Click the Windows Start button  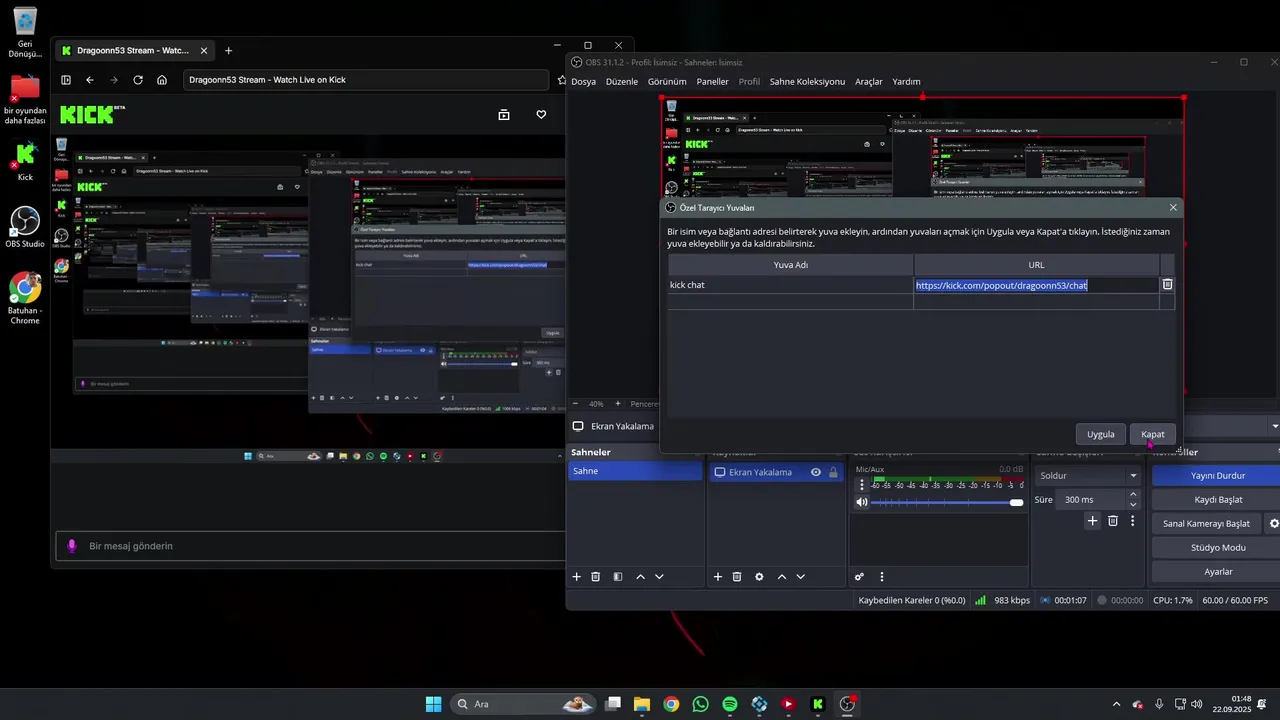(433, 704)
